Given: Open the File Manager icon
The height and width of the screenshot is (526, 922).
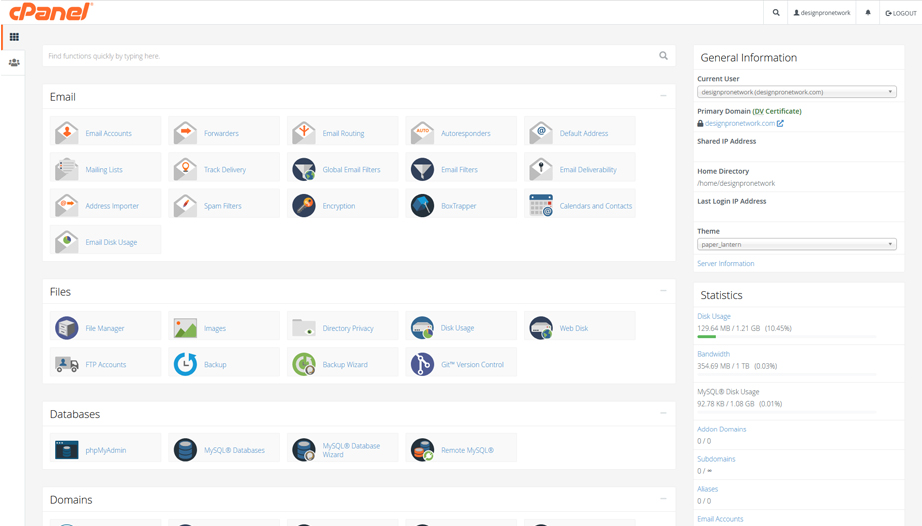Looking at the screenshot, I should [67, 328].
